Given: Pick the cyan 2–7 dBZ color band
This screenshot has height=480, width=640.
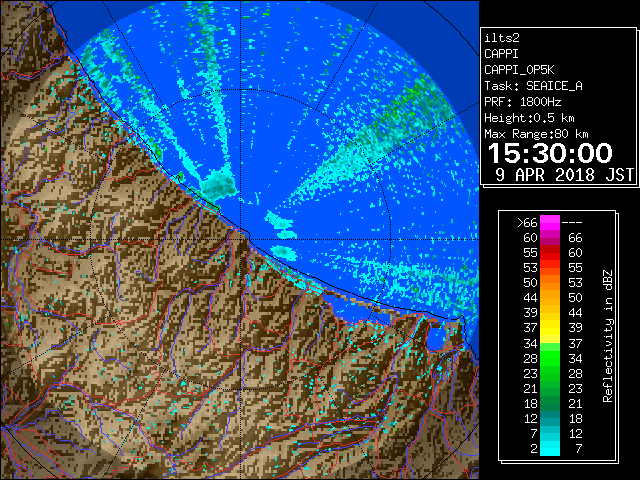Looking at the screenshot, I should 550,449.
